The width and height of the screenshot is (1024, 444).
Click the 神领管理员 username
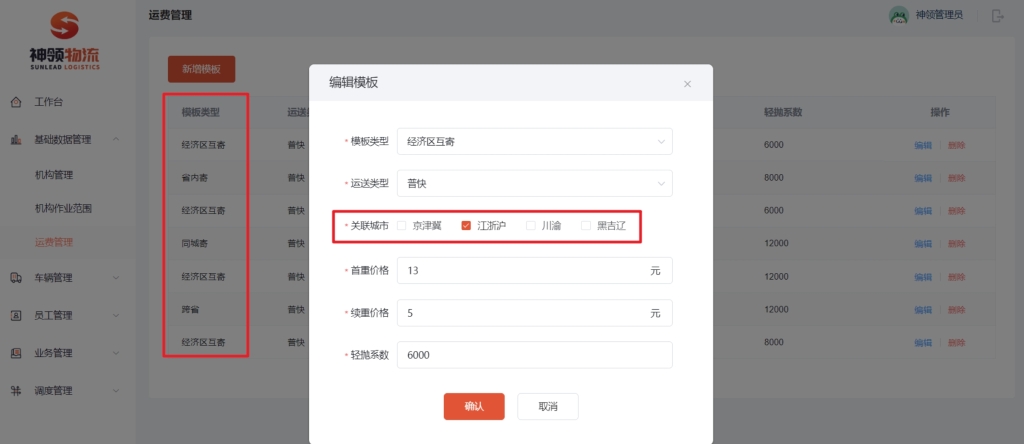coord(939,15)
